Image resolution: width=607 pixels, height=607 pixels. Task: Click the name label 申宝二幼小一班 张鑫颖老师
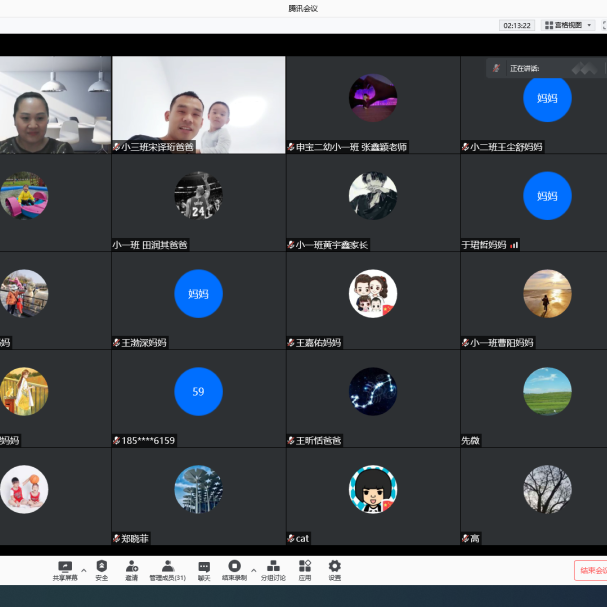click(x=351, y=147)
